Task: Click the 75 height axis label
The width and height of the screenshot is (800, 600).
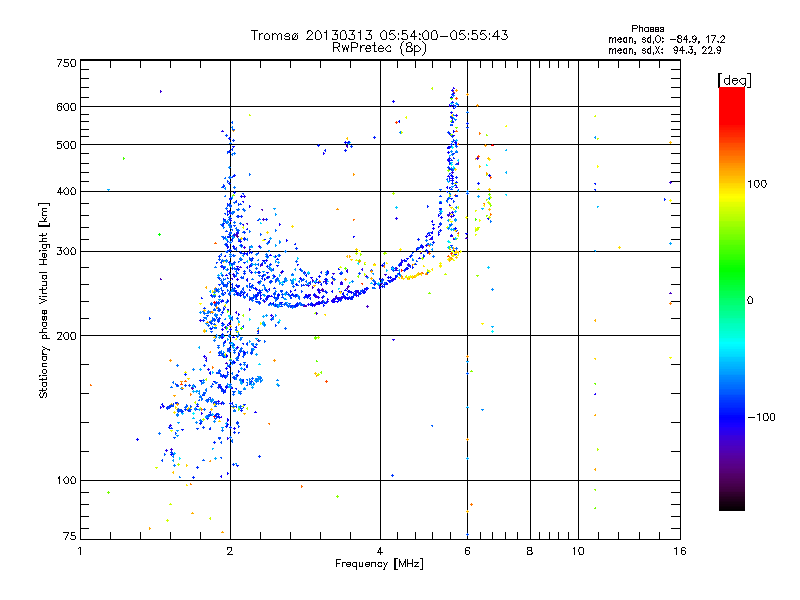Action: (70, 536)
